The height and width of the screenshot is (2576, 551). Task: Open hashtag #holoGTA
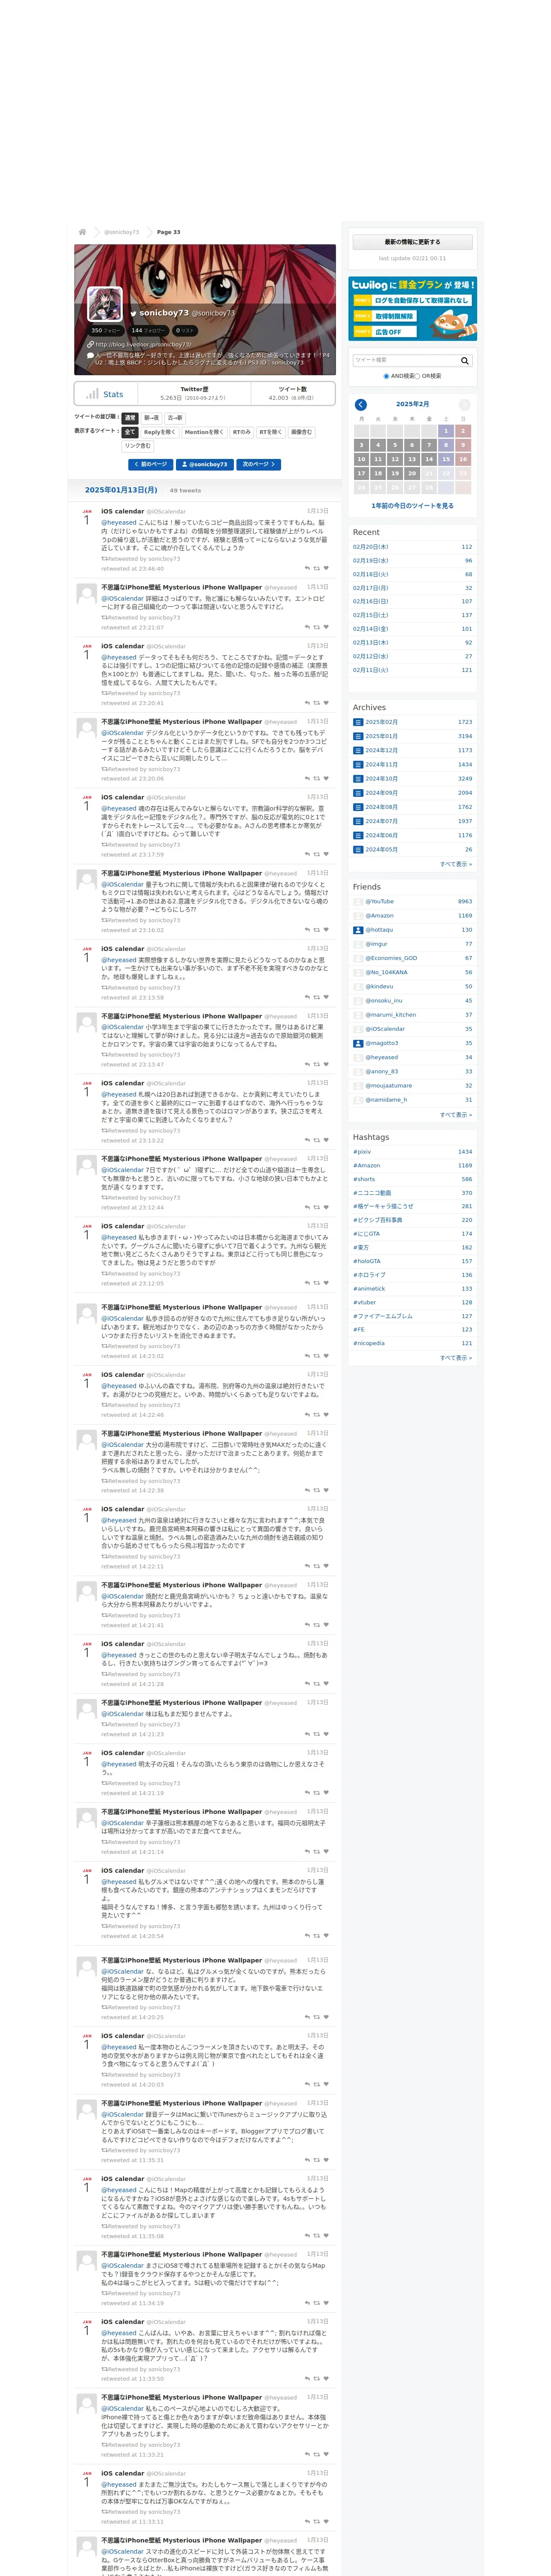pyautogui.click(x=367, y=1261)
